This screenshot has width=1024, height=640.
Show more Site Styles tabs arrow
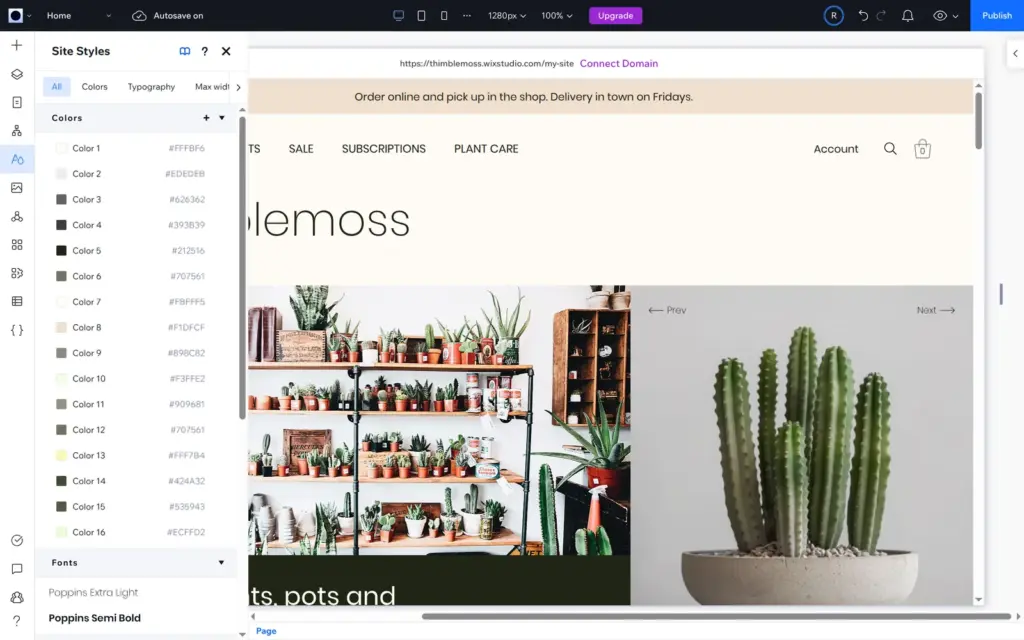238,87
